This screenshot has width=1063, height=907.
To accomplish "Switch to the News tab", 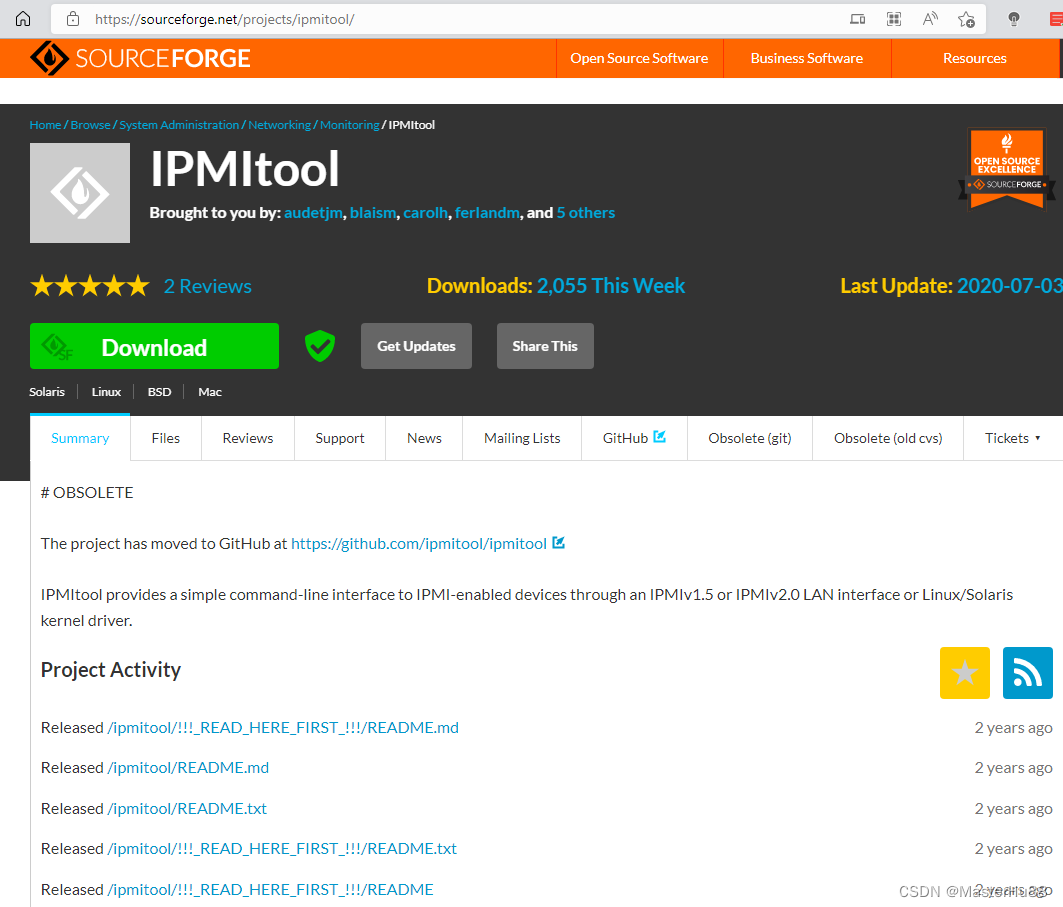I will [x=424, y=439].
